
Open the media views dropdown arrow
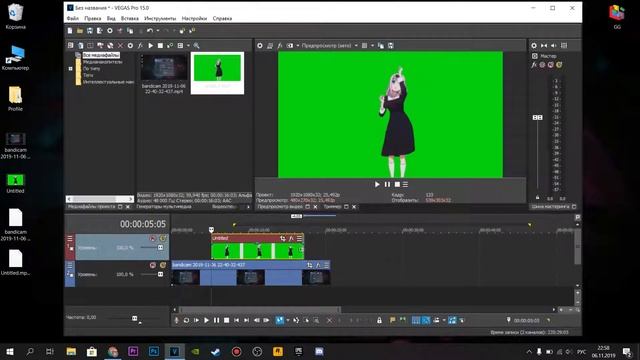pyautogui.click(x=188, y=46)
